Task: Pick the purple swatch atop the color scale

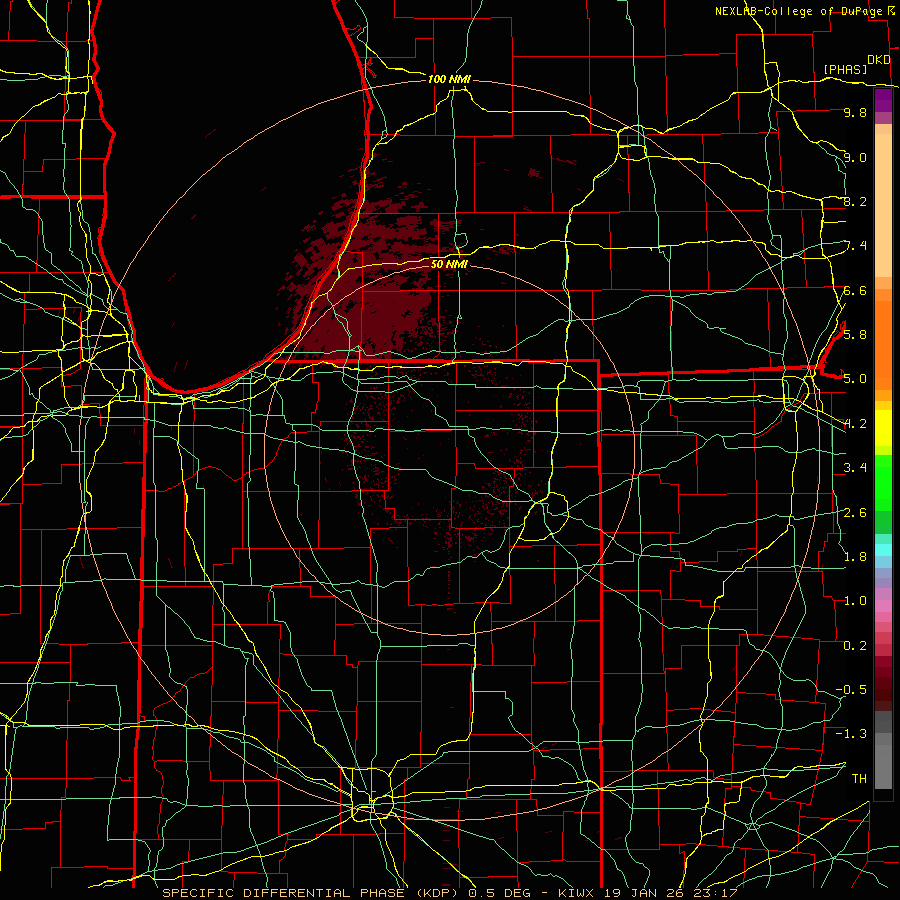Action: 883,100
